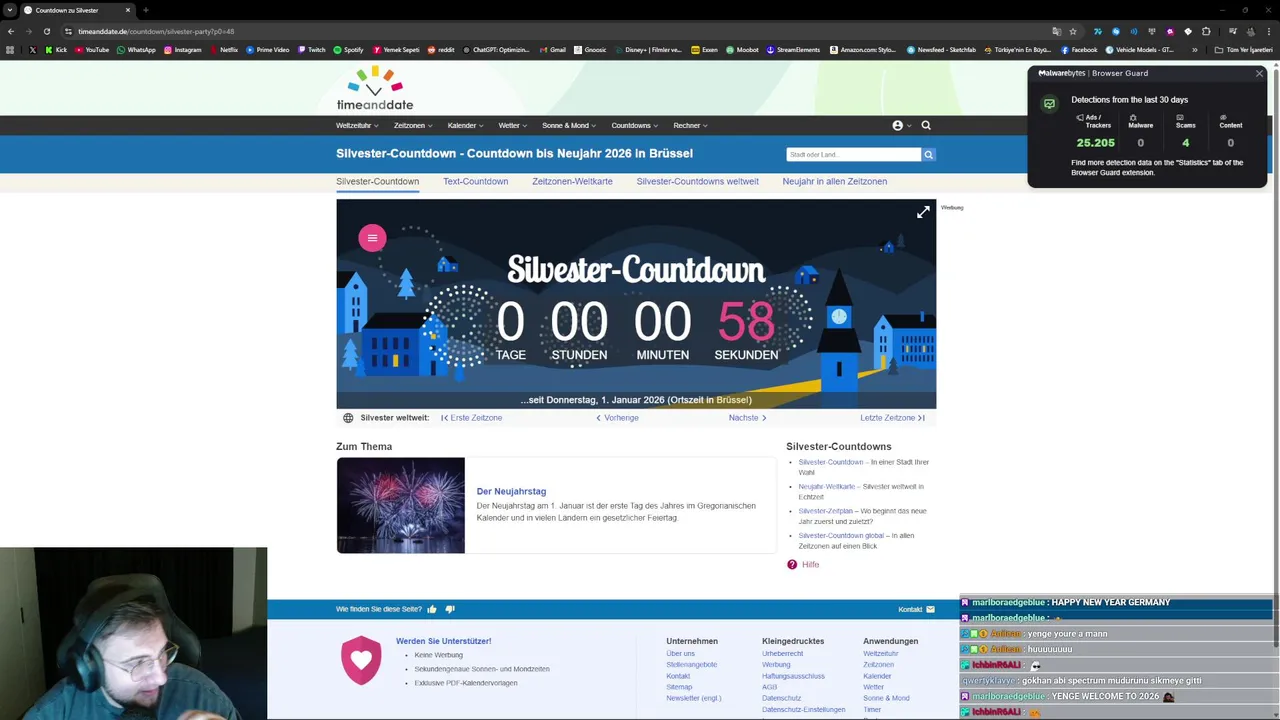Image resolution: width=1280 pixels, height=720 pixels.
Task: Bookmark this page with the star icon
Action: 1073,31
